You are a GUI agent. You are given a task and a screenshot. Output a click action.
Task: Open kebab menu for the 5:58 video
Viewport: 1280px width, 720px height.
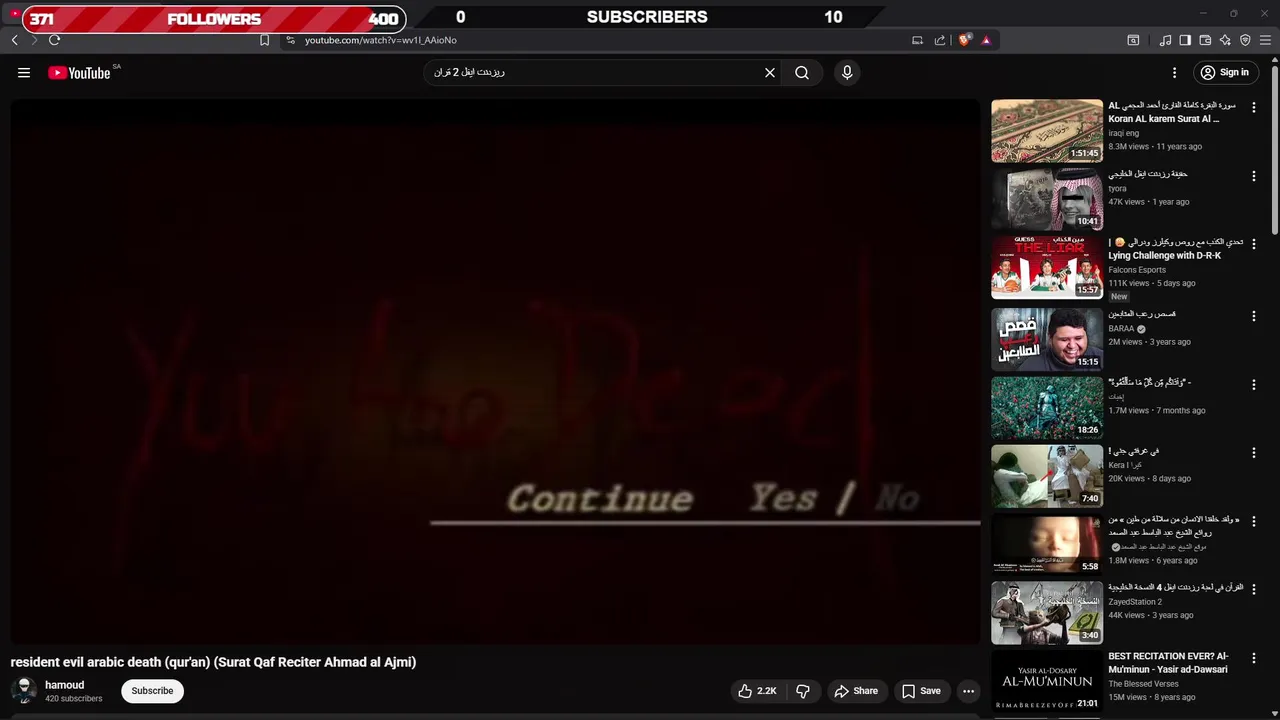(x=1253, y=521)
